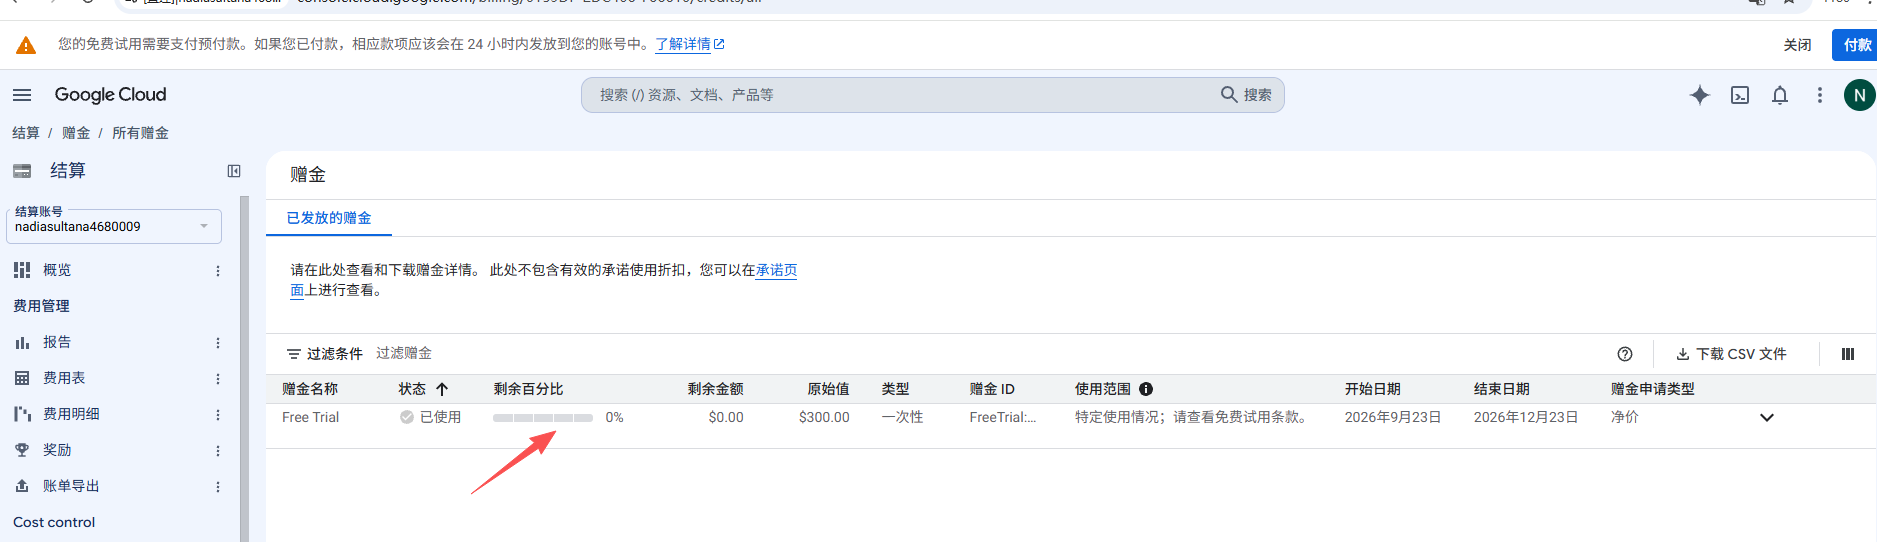Open 奖励 in the sidebar
Image resolution: width=1877 pixels, height=542 pixels.
57,450
